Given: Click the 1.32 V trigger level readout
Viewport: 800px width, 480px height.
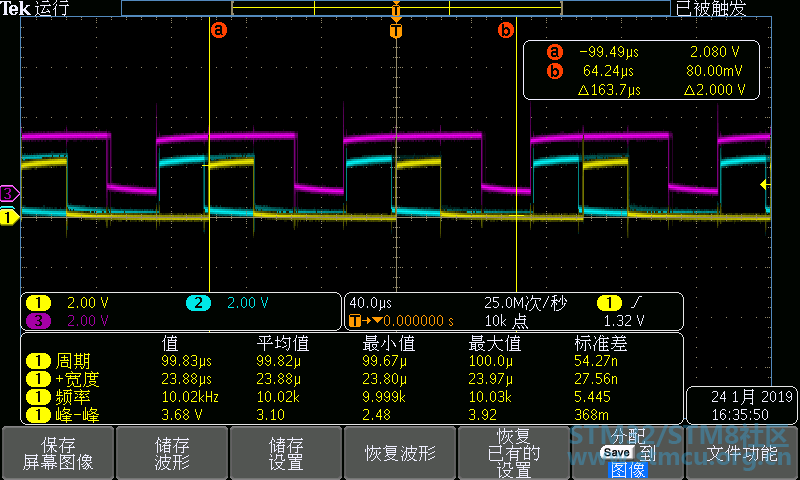Looking at the screenshot, I should pyautogui.click(x=623, y=321).
